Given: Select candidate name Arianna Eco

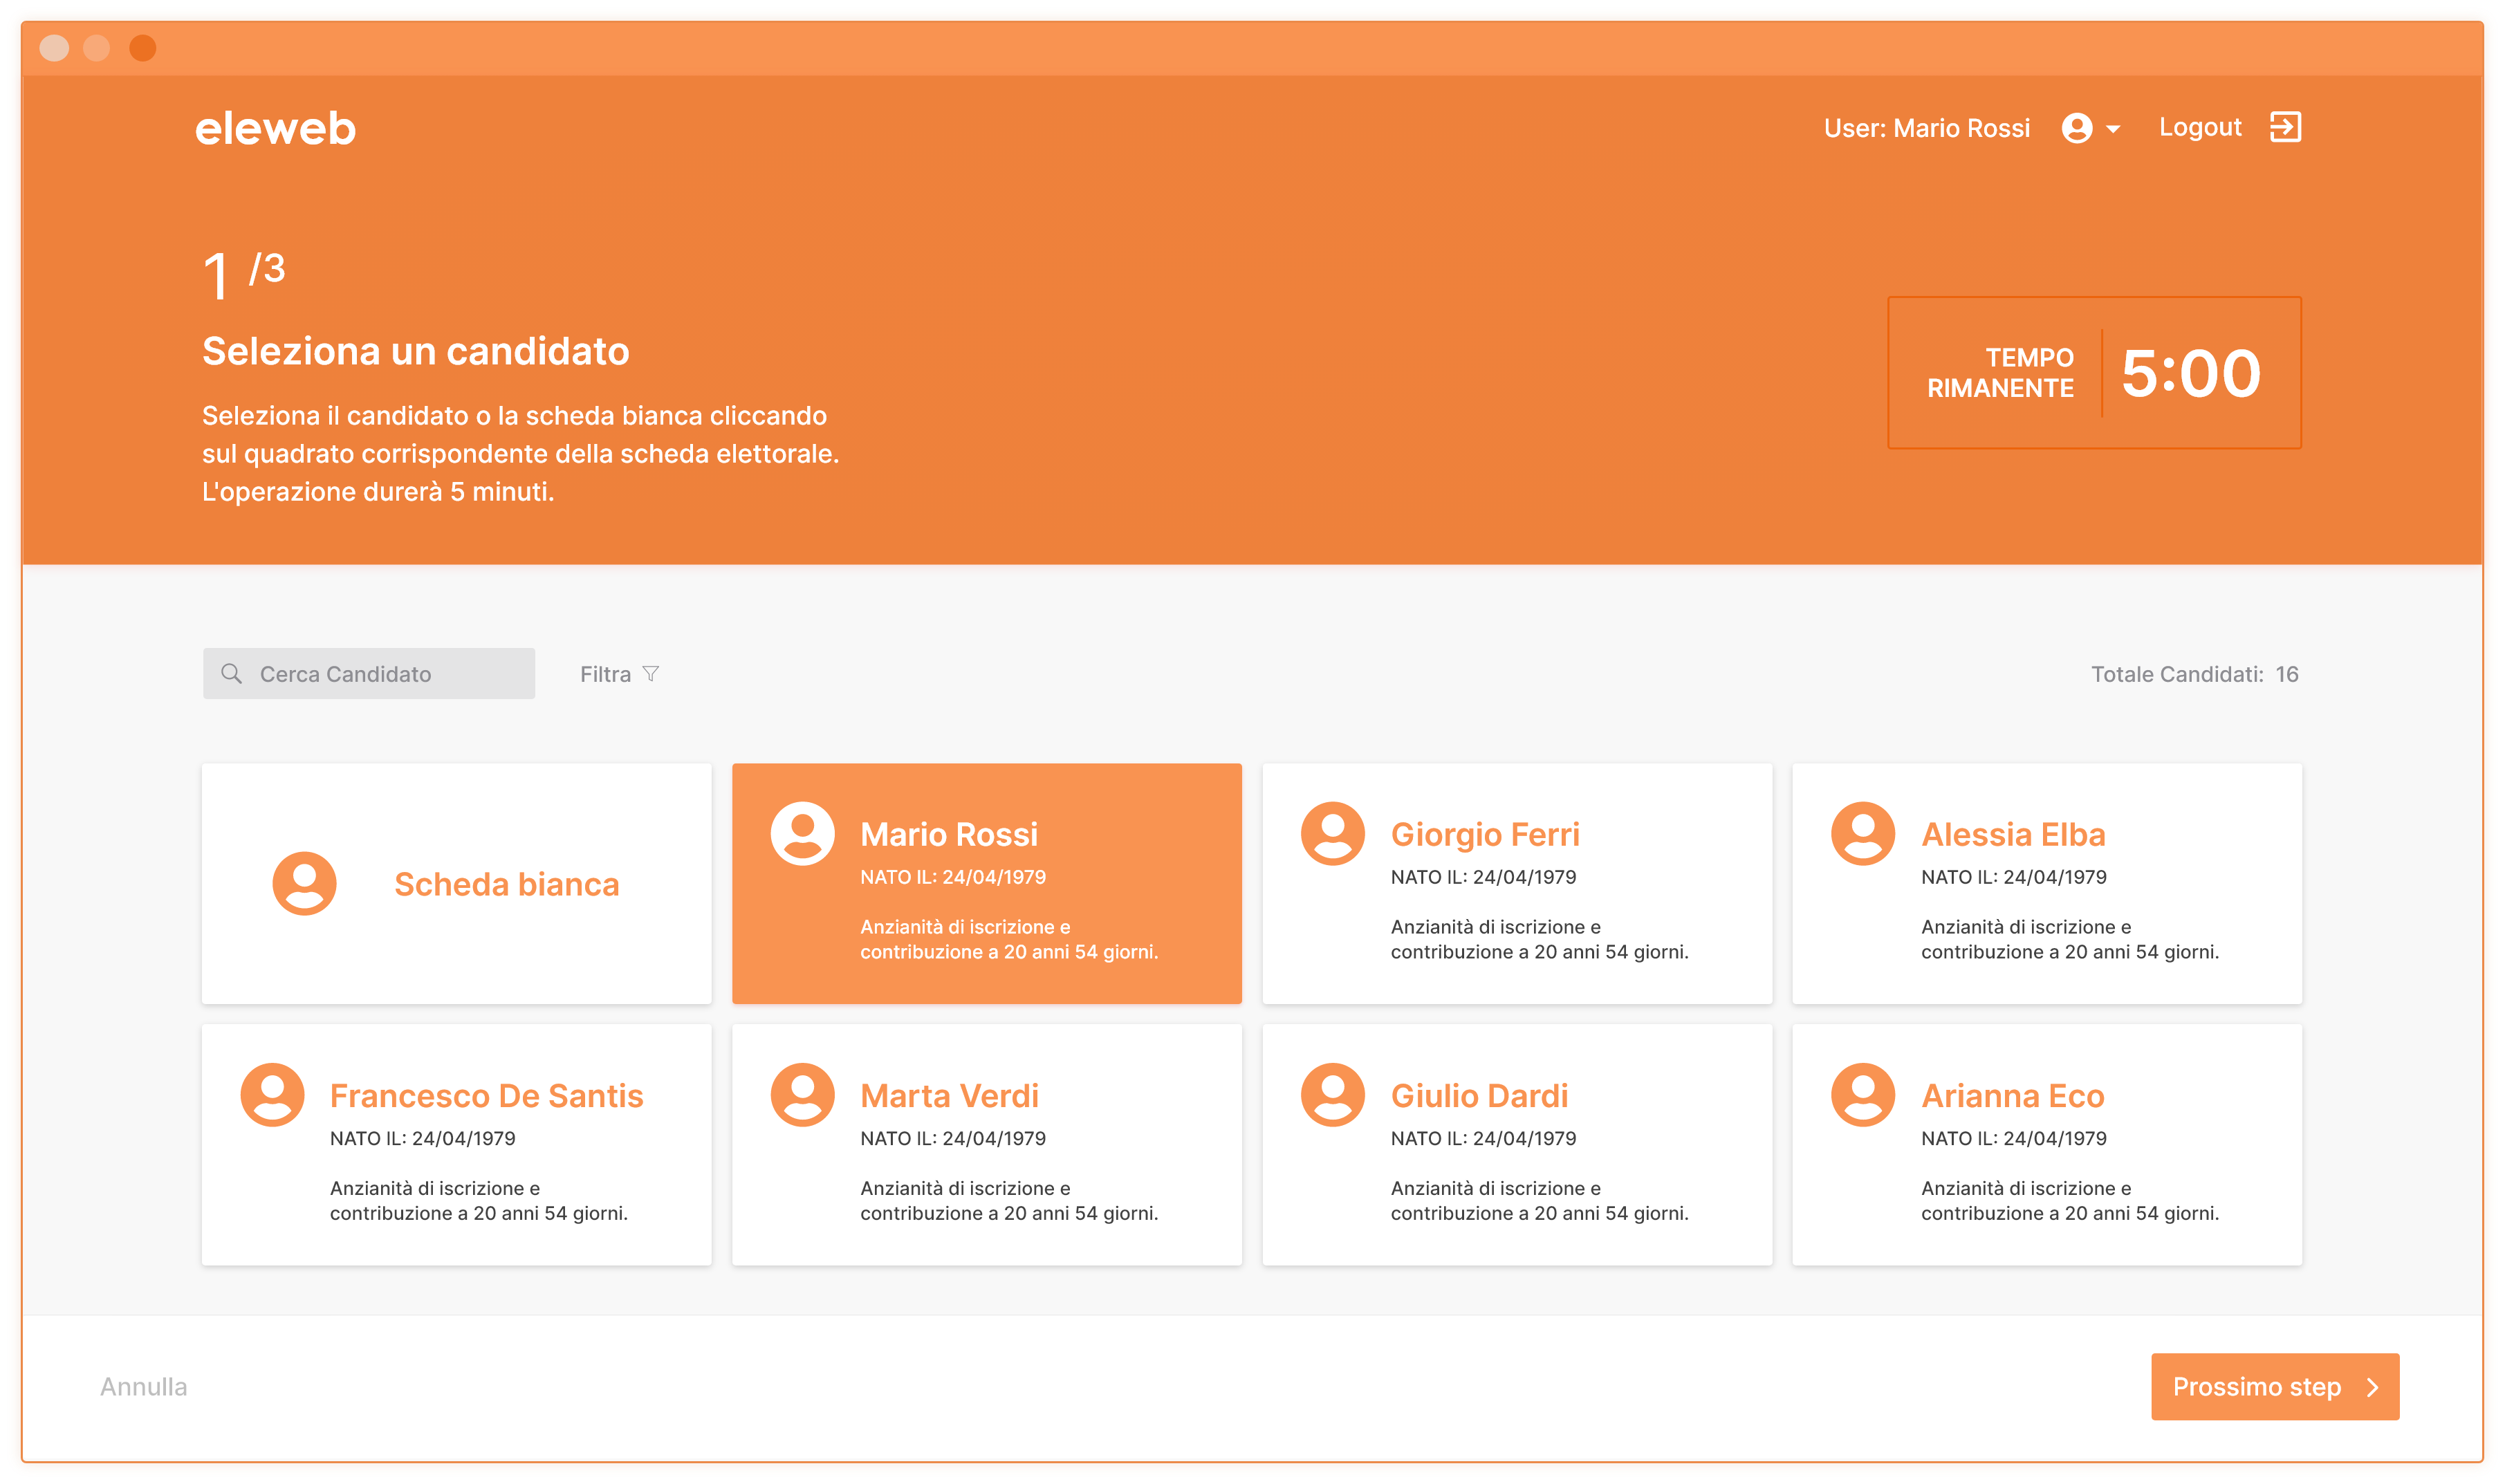Looking at the screenshot, I should [x=2012, y=1095].
